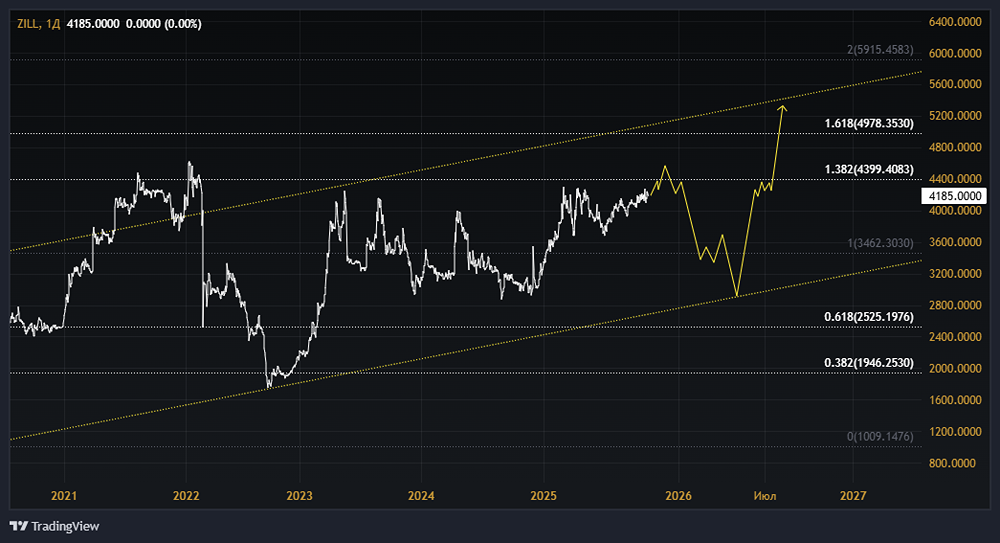Viewport: 1000px width, 543px height.
Task: Click the 5200.0000 price axis label
Action: (x=955, y=115)
